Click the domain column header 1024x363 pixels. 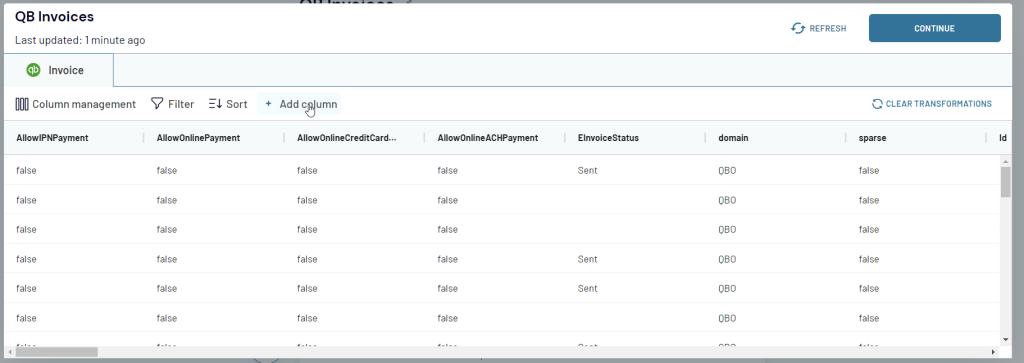click(733, 138)
